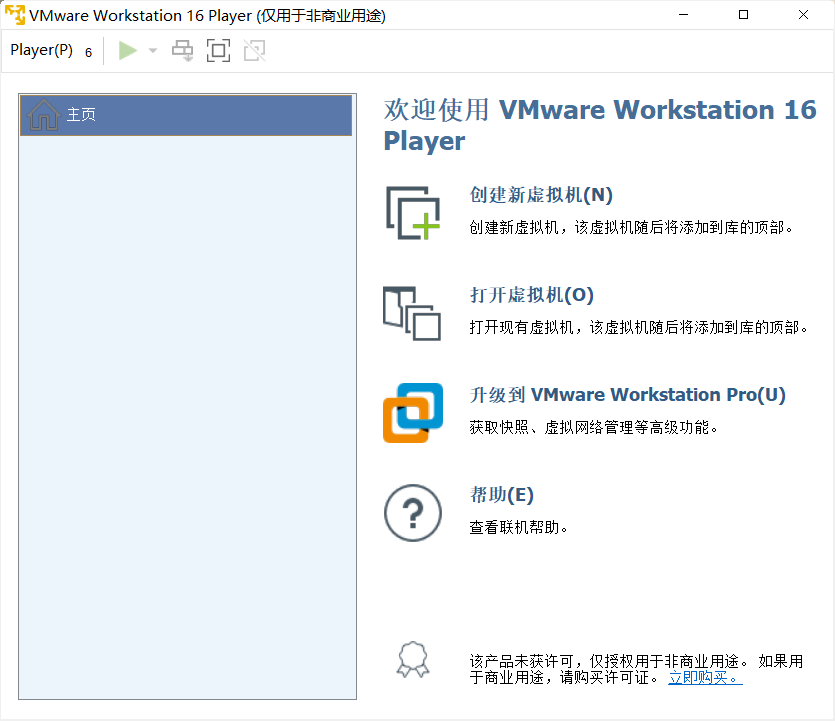Open 打开虚拟机(O) link

tap(531, 294)
